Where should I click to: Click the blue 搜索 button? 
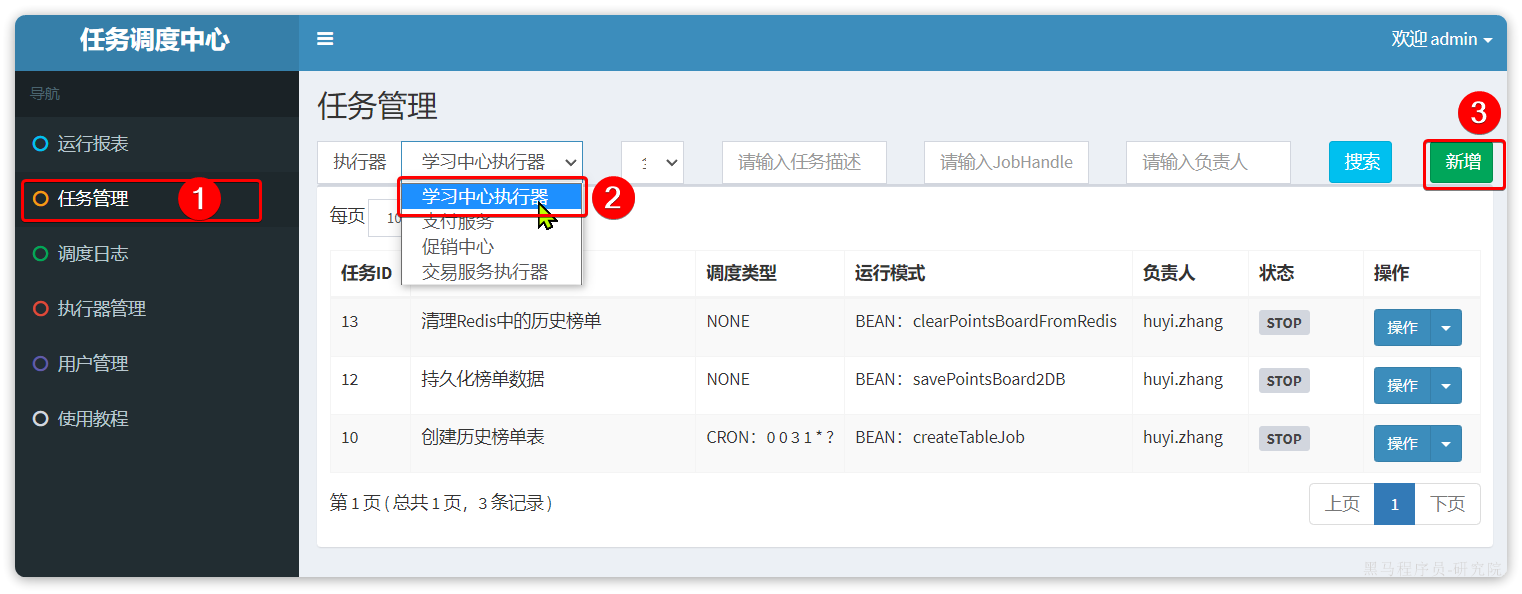click(1360, 162)
